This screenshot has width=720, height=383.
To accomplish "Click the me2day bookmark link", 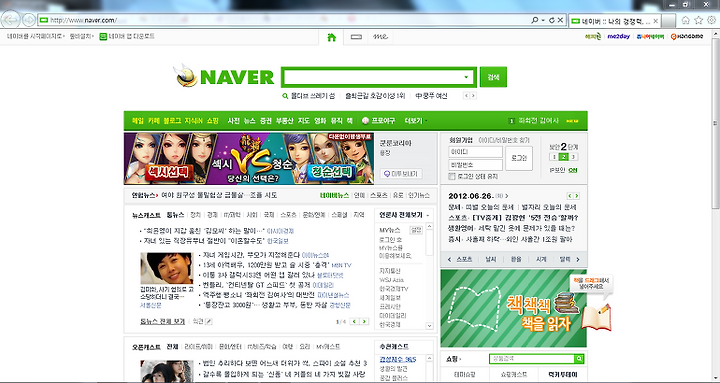I will point(619,37).
